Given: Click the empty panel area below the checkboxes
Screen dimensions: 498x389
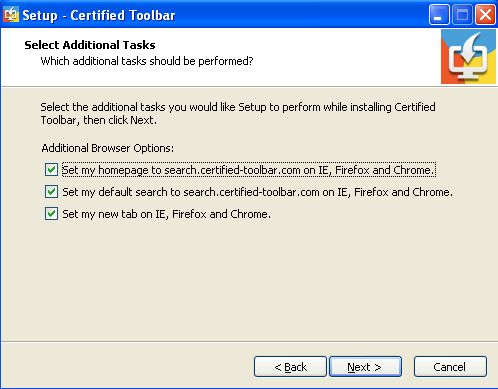Looking at the screenshot, I should [x=249, y=280].
